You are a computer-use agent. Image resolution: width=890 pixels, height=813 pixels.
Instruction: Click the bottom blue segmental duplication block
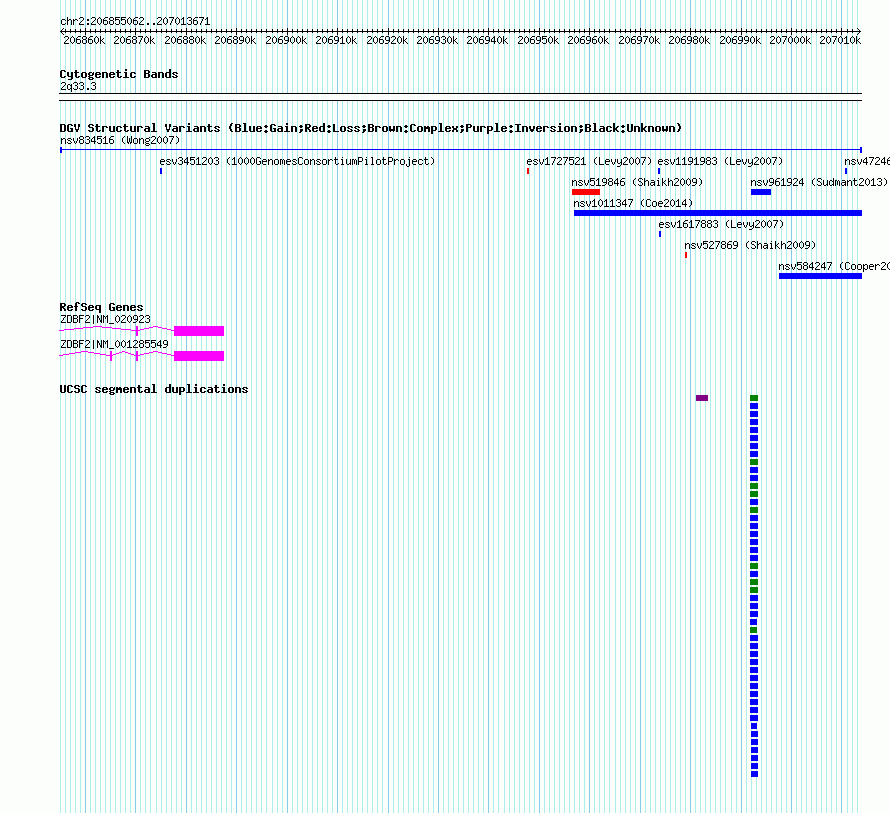[754, 774]
